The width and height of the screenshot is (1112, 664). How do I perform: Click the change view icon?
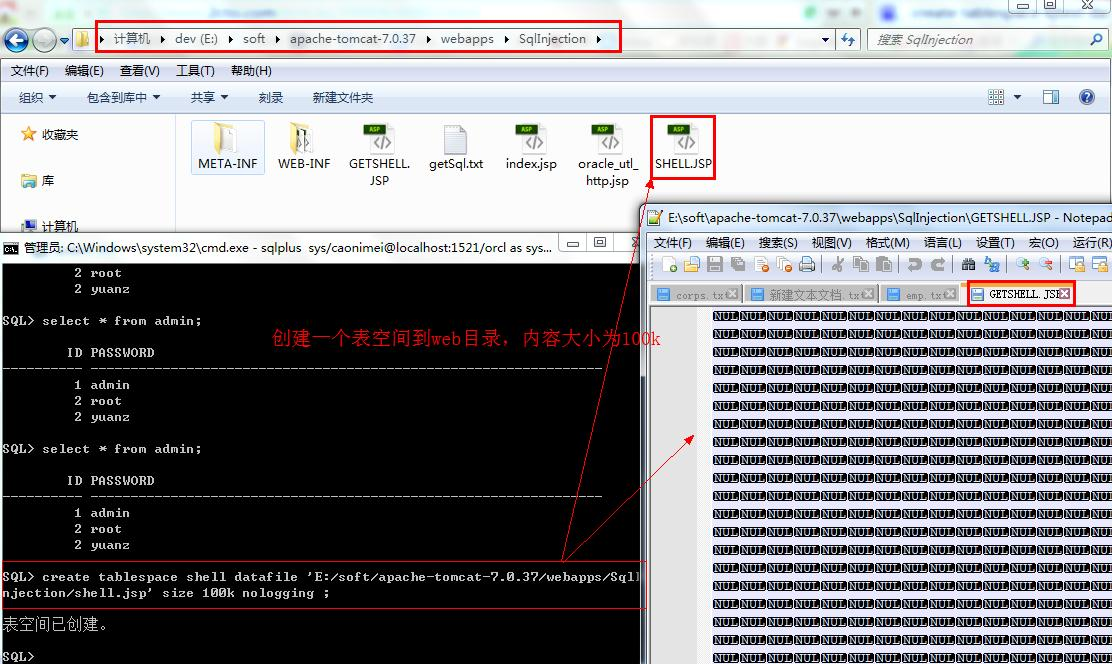point(996,97)
